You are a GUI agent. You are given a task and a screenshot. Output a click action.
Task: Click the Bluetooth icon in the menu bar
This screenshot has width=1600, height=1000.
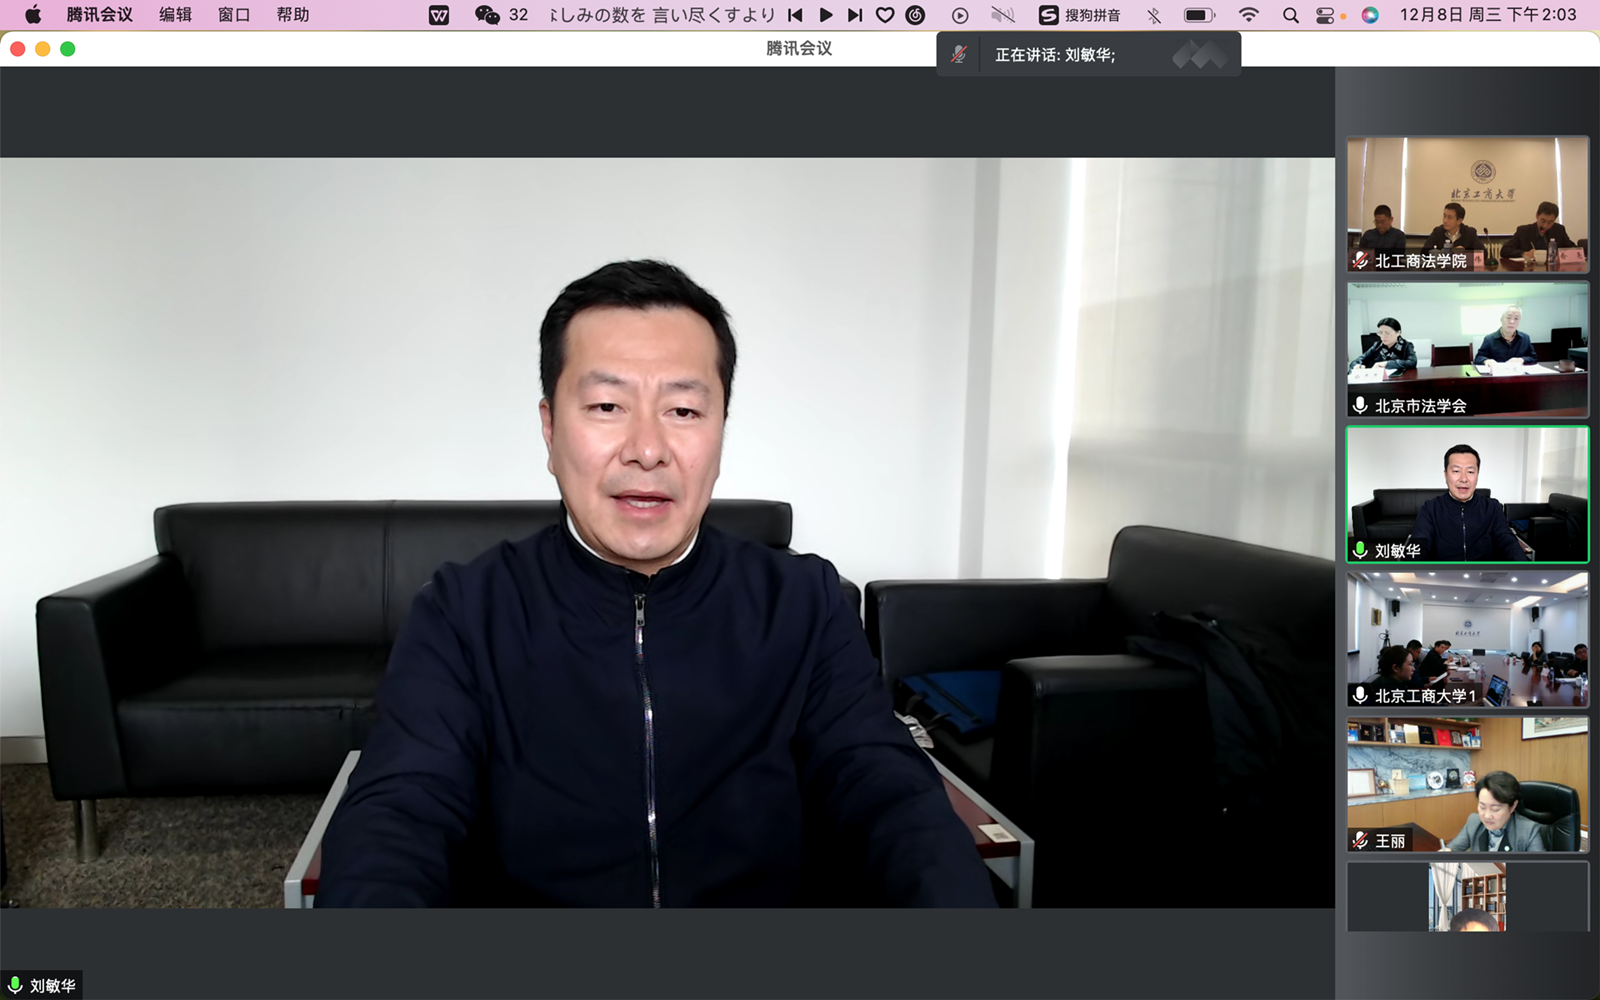[x=1153, y=15]
